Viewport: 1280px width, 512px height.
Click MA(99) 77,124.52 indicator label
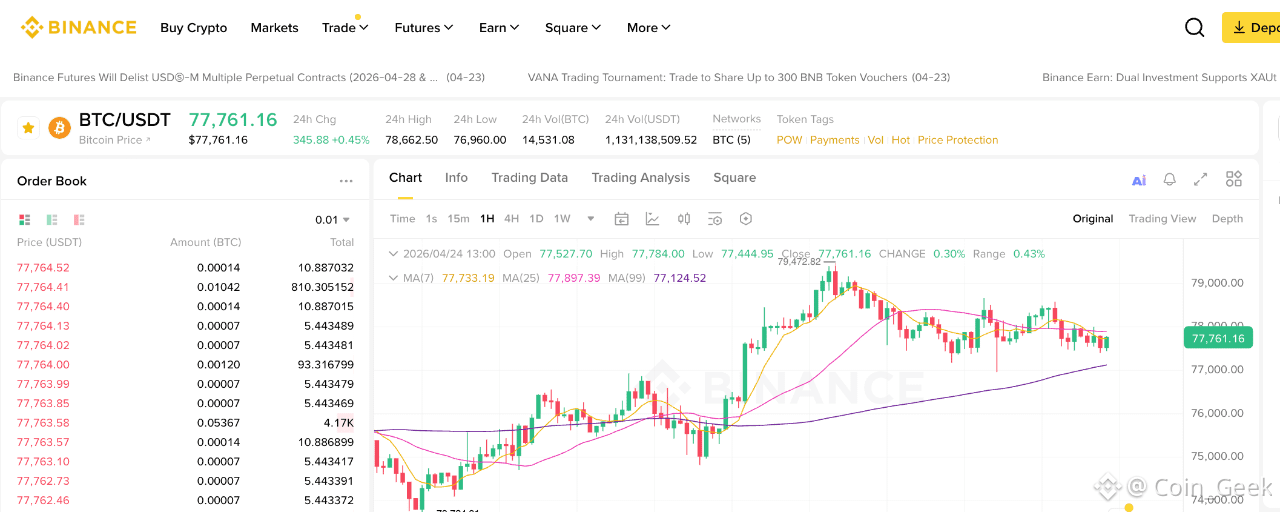pos(657,278)
